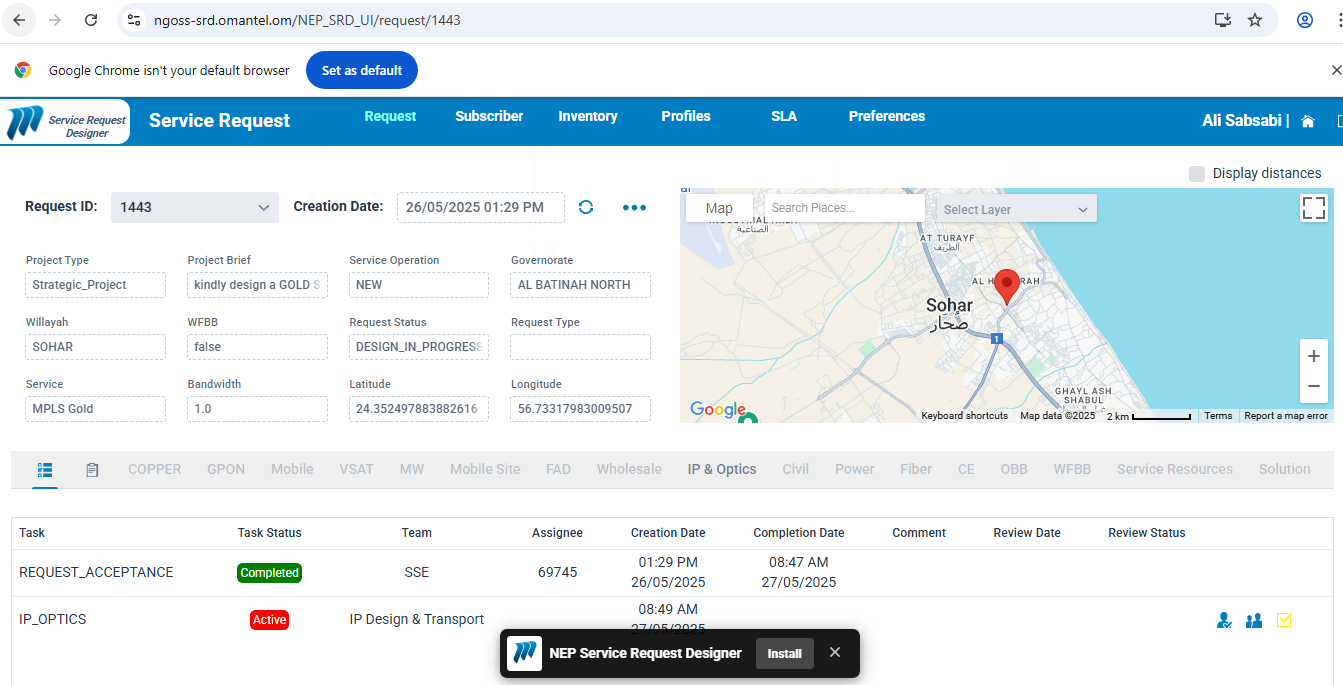Toggle the map fullscreen view
The width and height of the screenshot is (1343, 685).
coord(1313,208)
